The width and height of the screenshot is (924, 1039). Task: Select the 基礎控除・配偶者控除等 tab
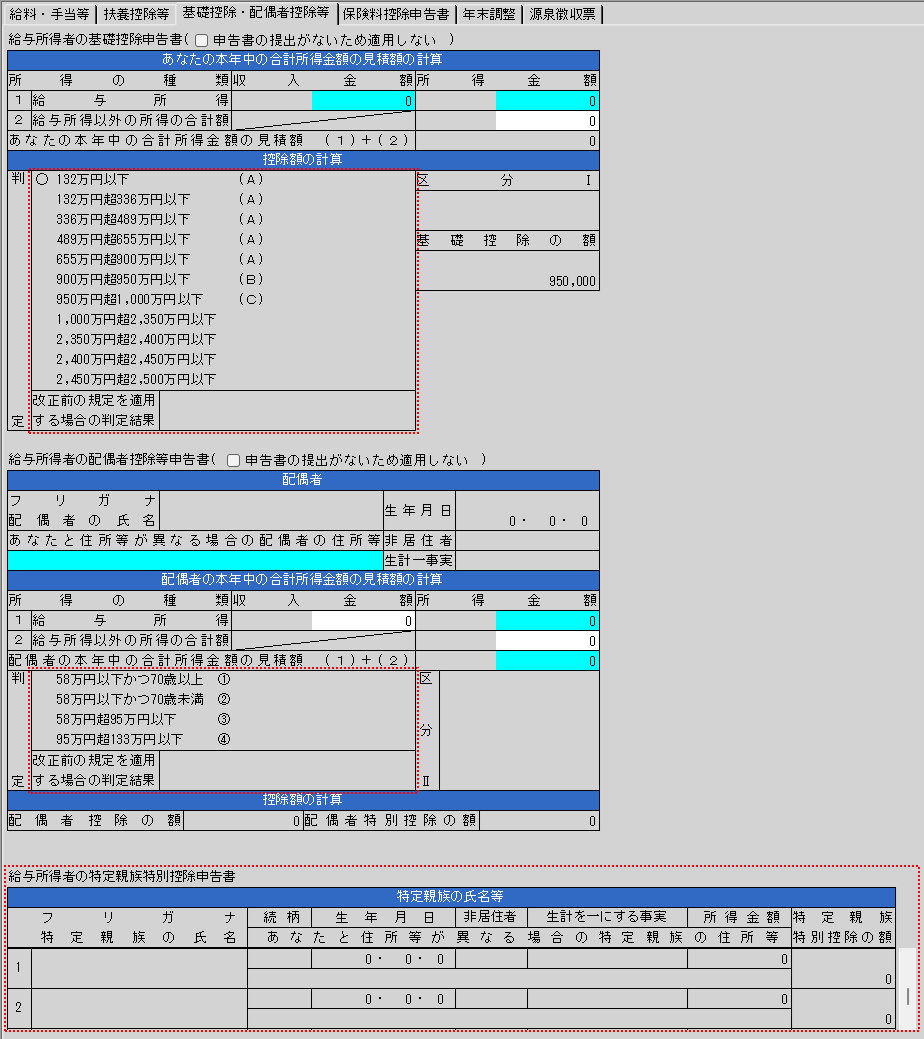point(256,13)
